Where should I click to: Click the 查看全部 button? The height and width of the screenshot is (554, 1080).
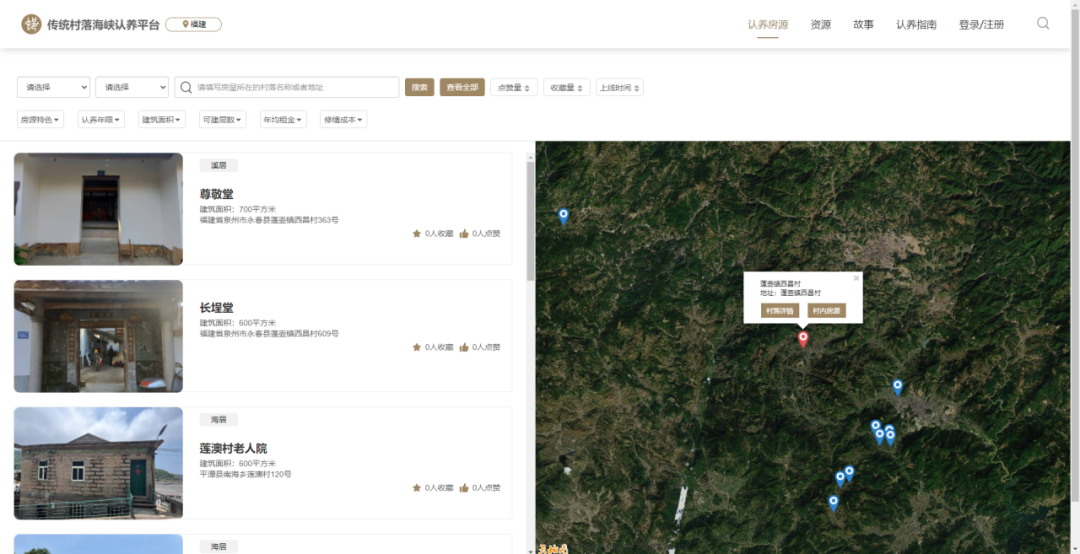(x=462, y=88)
